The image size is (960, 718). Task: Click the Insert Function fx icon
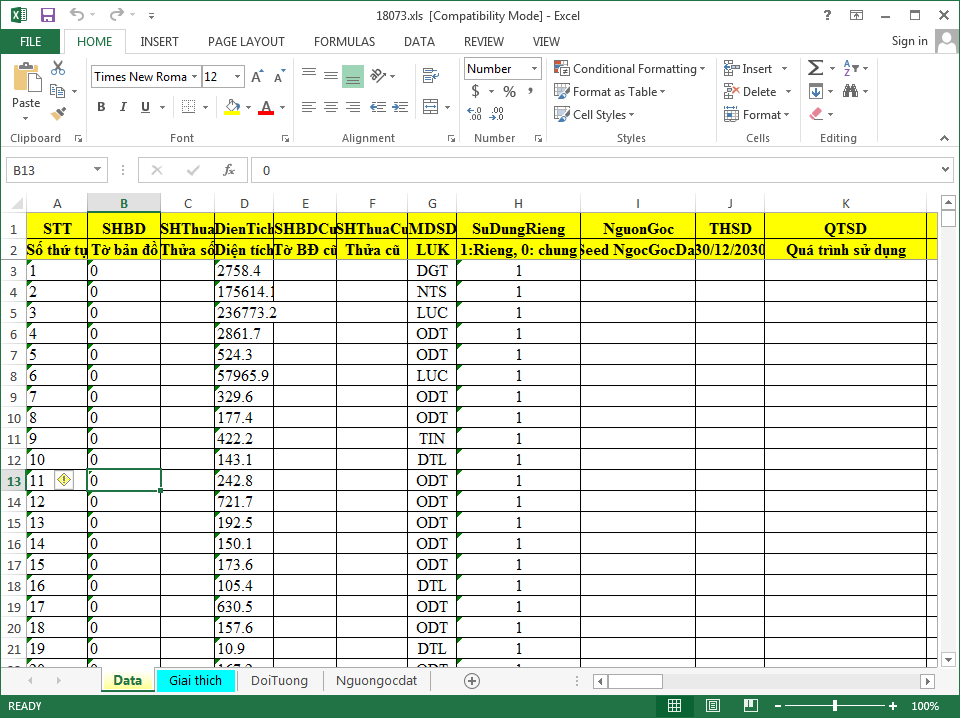pos(229,171)
